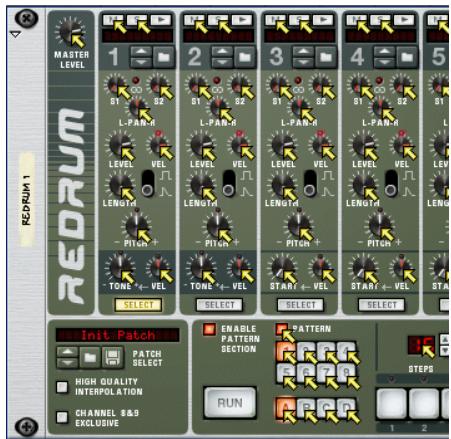Select previous sample down arrow on channel 3
Viewport: 451px width, 439px height.
(x=304, y=62)
